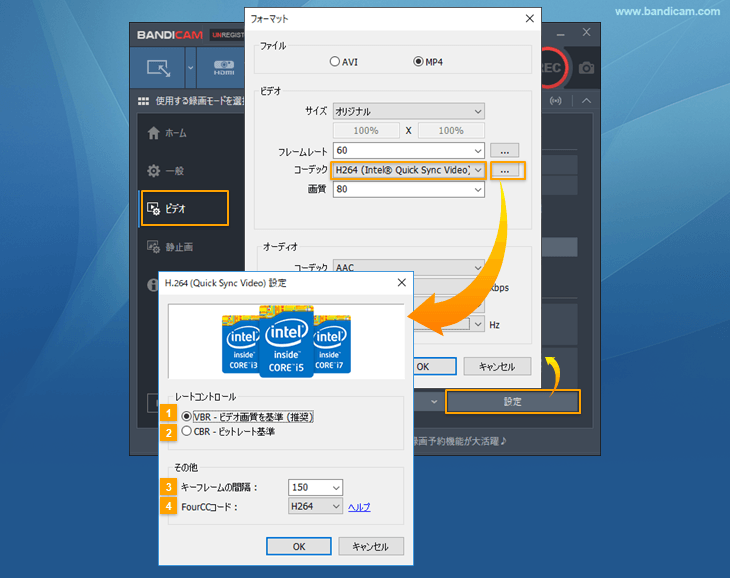Click OK in the フォーマット dialog

(x=434, y=366)
